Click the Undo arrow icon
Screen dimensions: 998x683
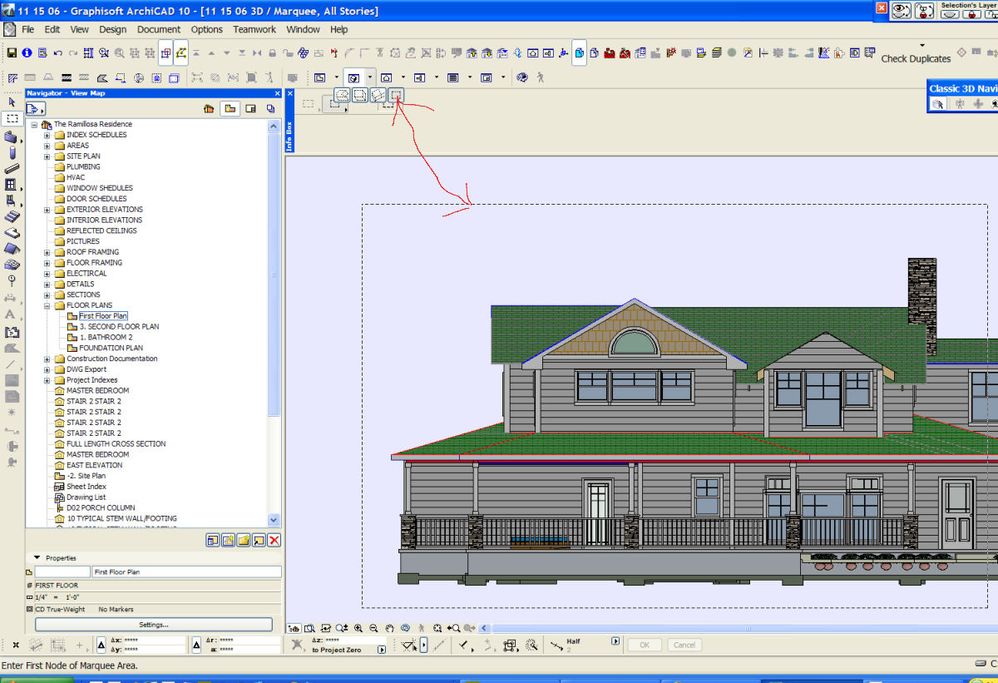coord(58,52)
